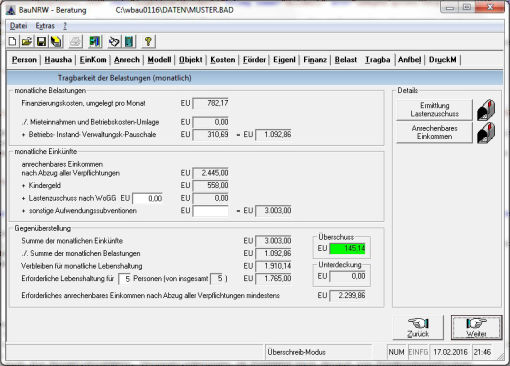The width and height of the screenshot is (510, 366).
Task: Save using the floppy disk icon
Action: 41,42
